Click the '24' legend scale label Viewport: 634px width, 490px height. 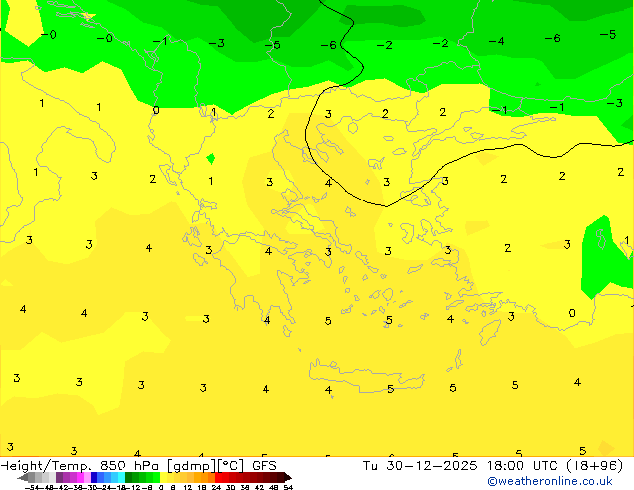point(216,487)
